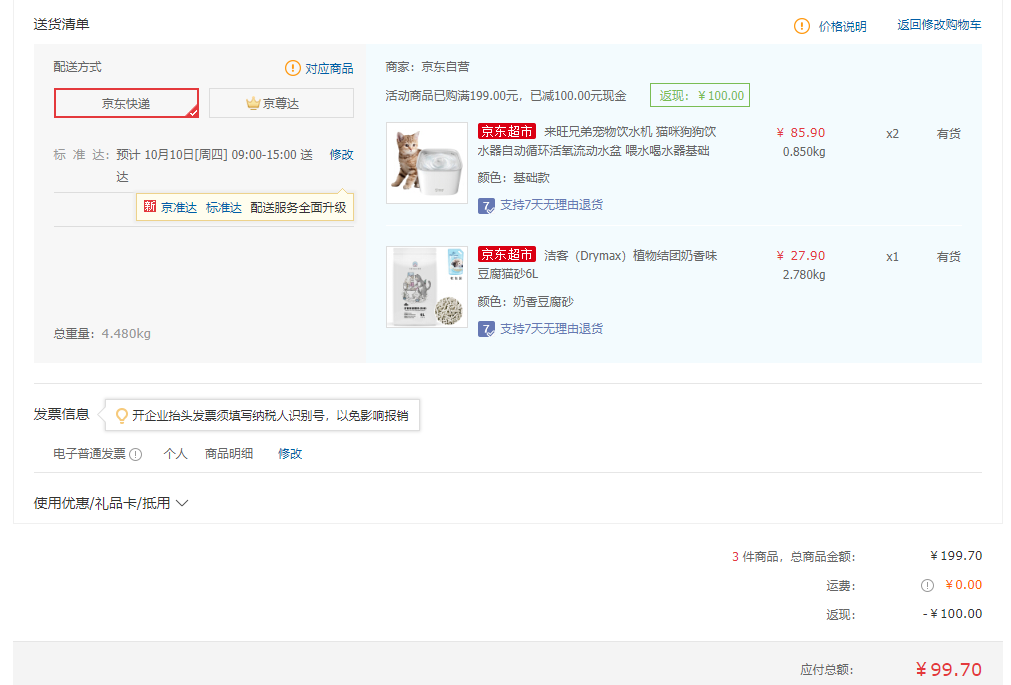
Task: Click the 个人 invoice type text
Action: point(175,454)
